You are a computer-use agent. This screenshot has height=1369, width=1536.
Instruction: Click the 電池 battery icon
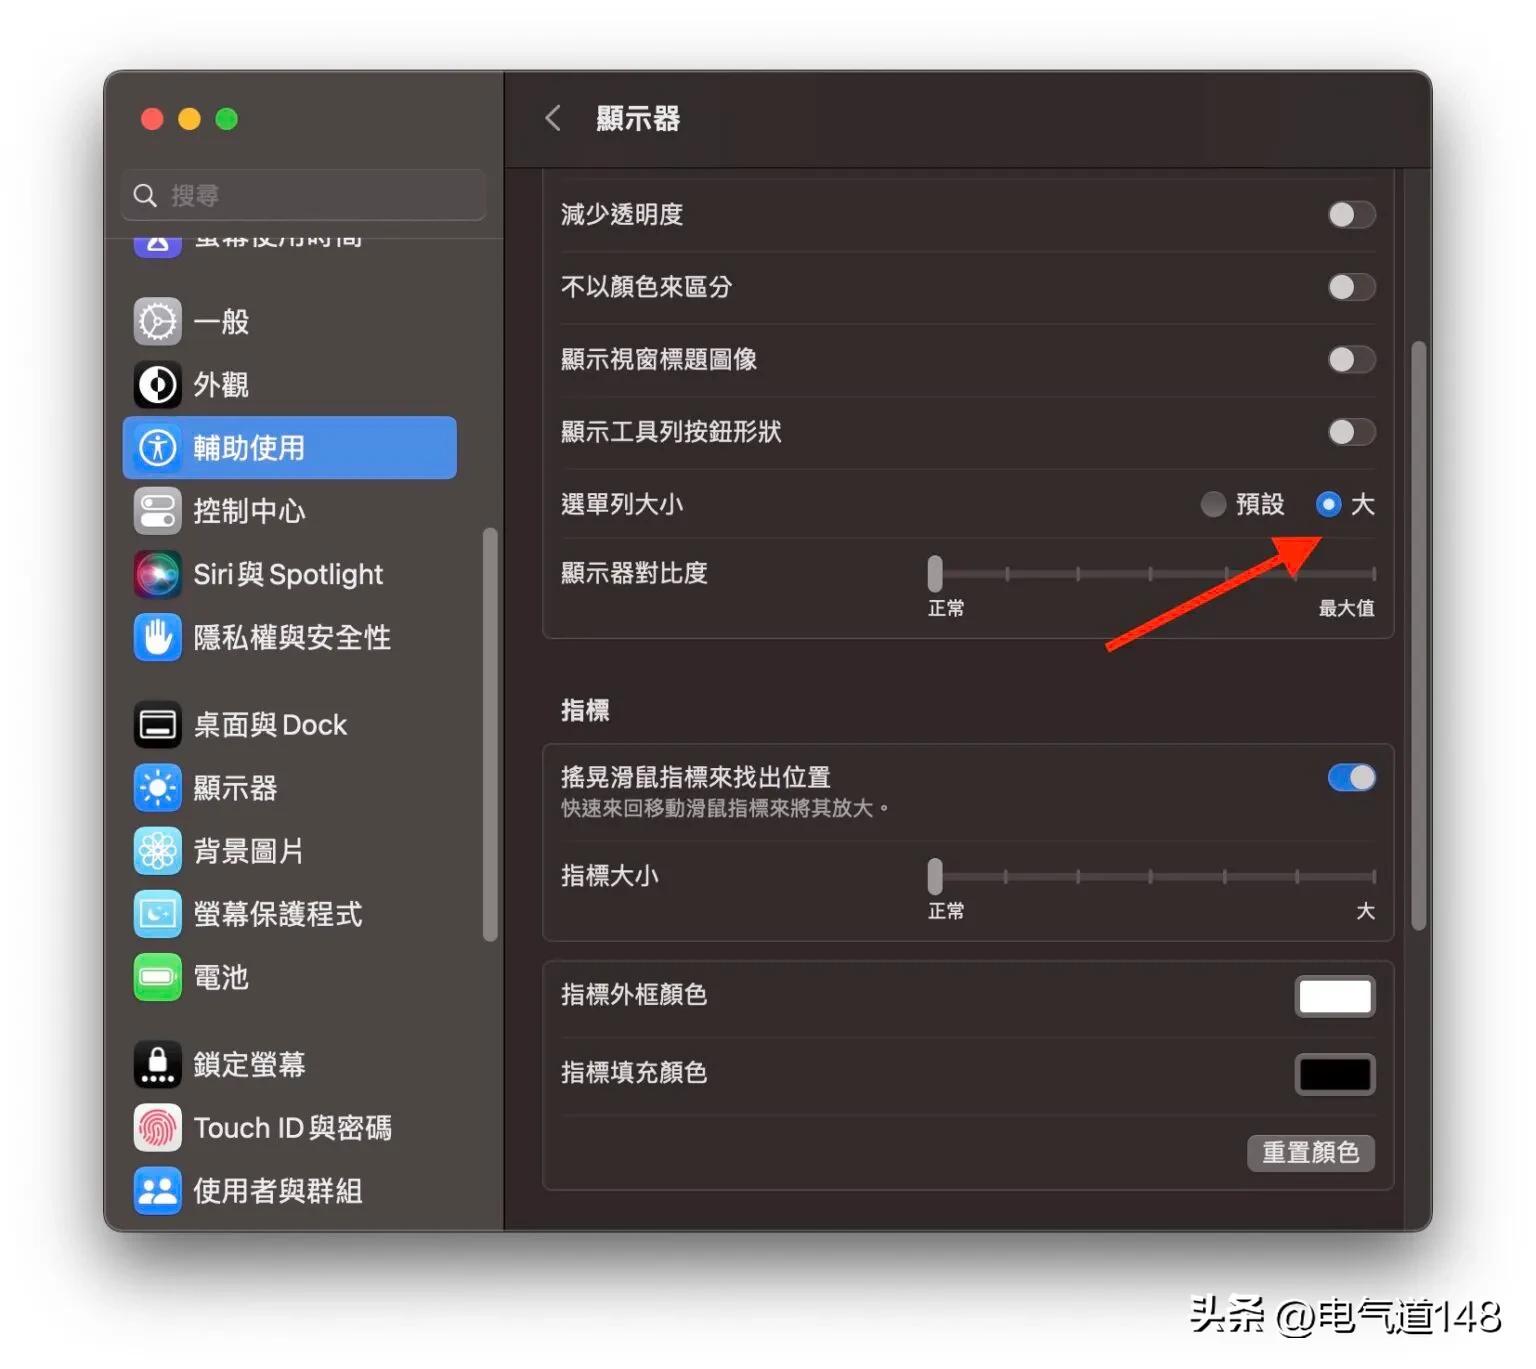click(157, 978)
